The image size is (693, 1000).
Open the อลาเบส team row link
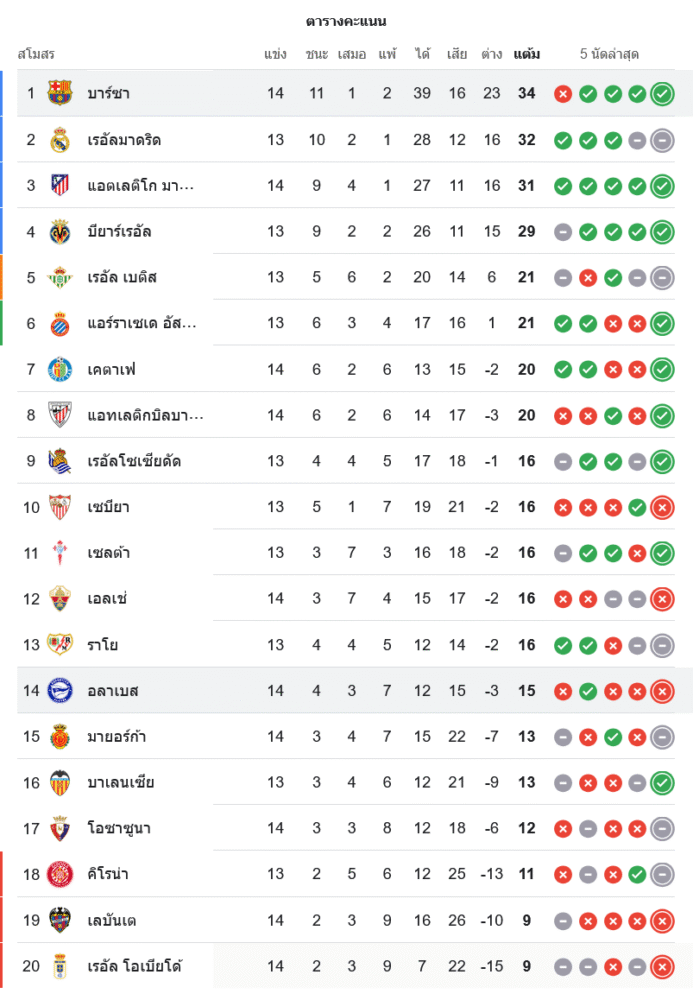click(x=112, y=691)
